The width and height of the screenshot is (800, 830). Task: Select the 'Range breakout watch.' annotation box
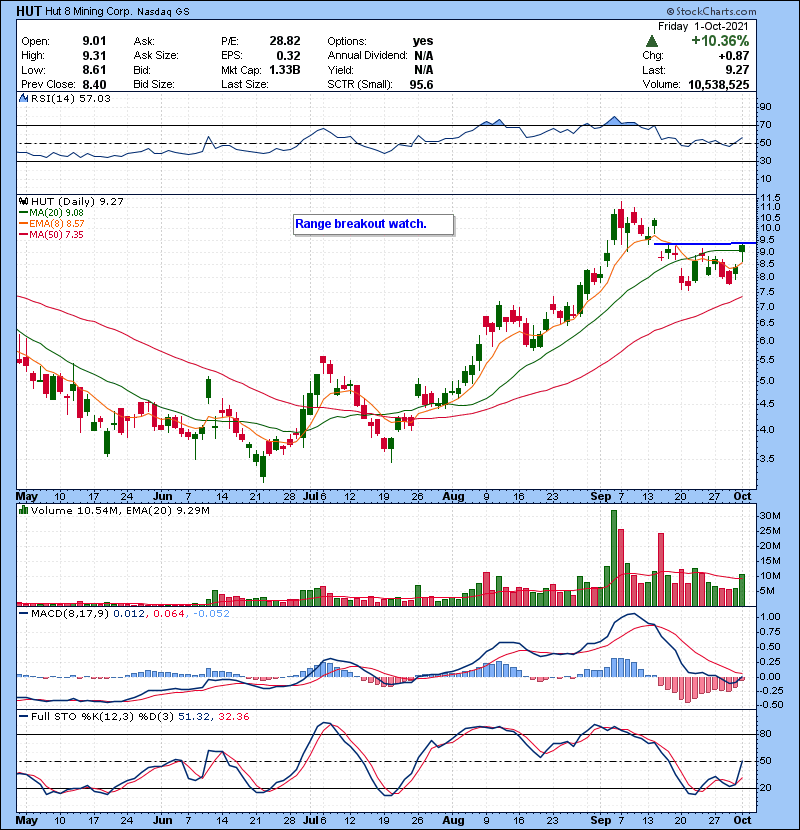pyautogui.click(x=373, y=224)
